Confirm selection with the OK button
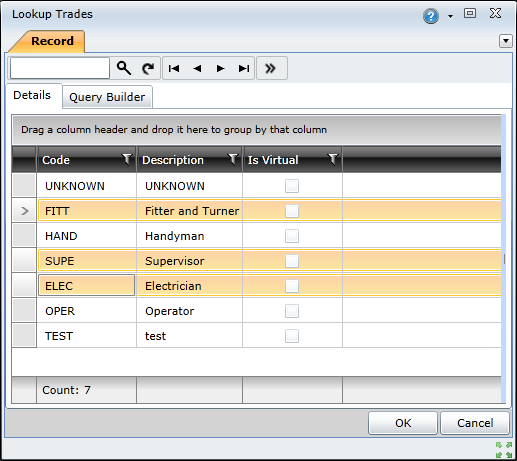 (x=403, y=423)
